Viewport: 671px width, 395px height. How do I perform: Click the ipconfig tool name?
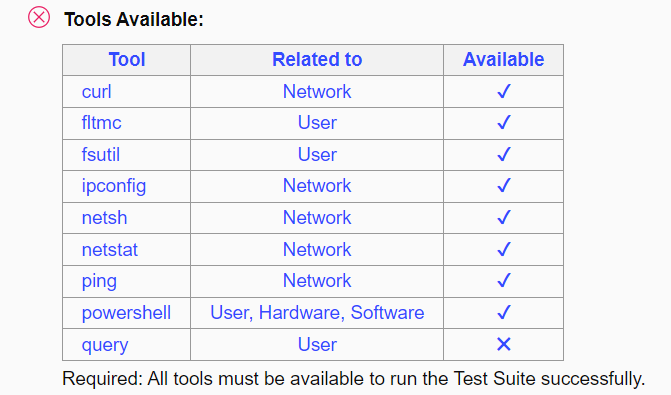click(x=114, y=186)
